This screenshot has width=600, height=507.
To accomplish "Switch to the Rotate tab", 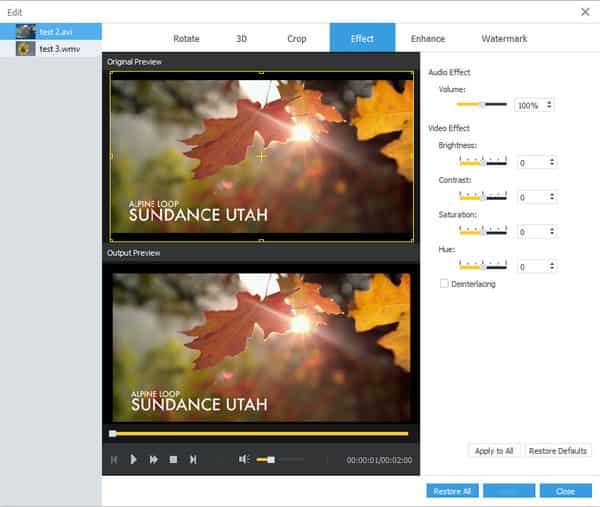I will coord(186,39).
